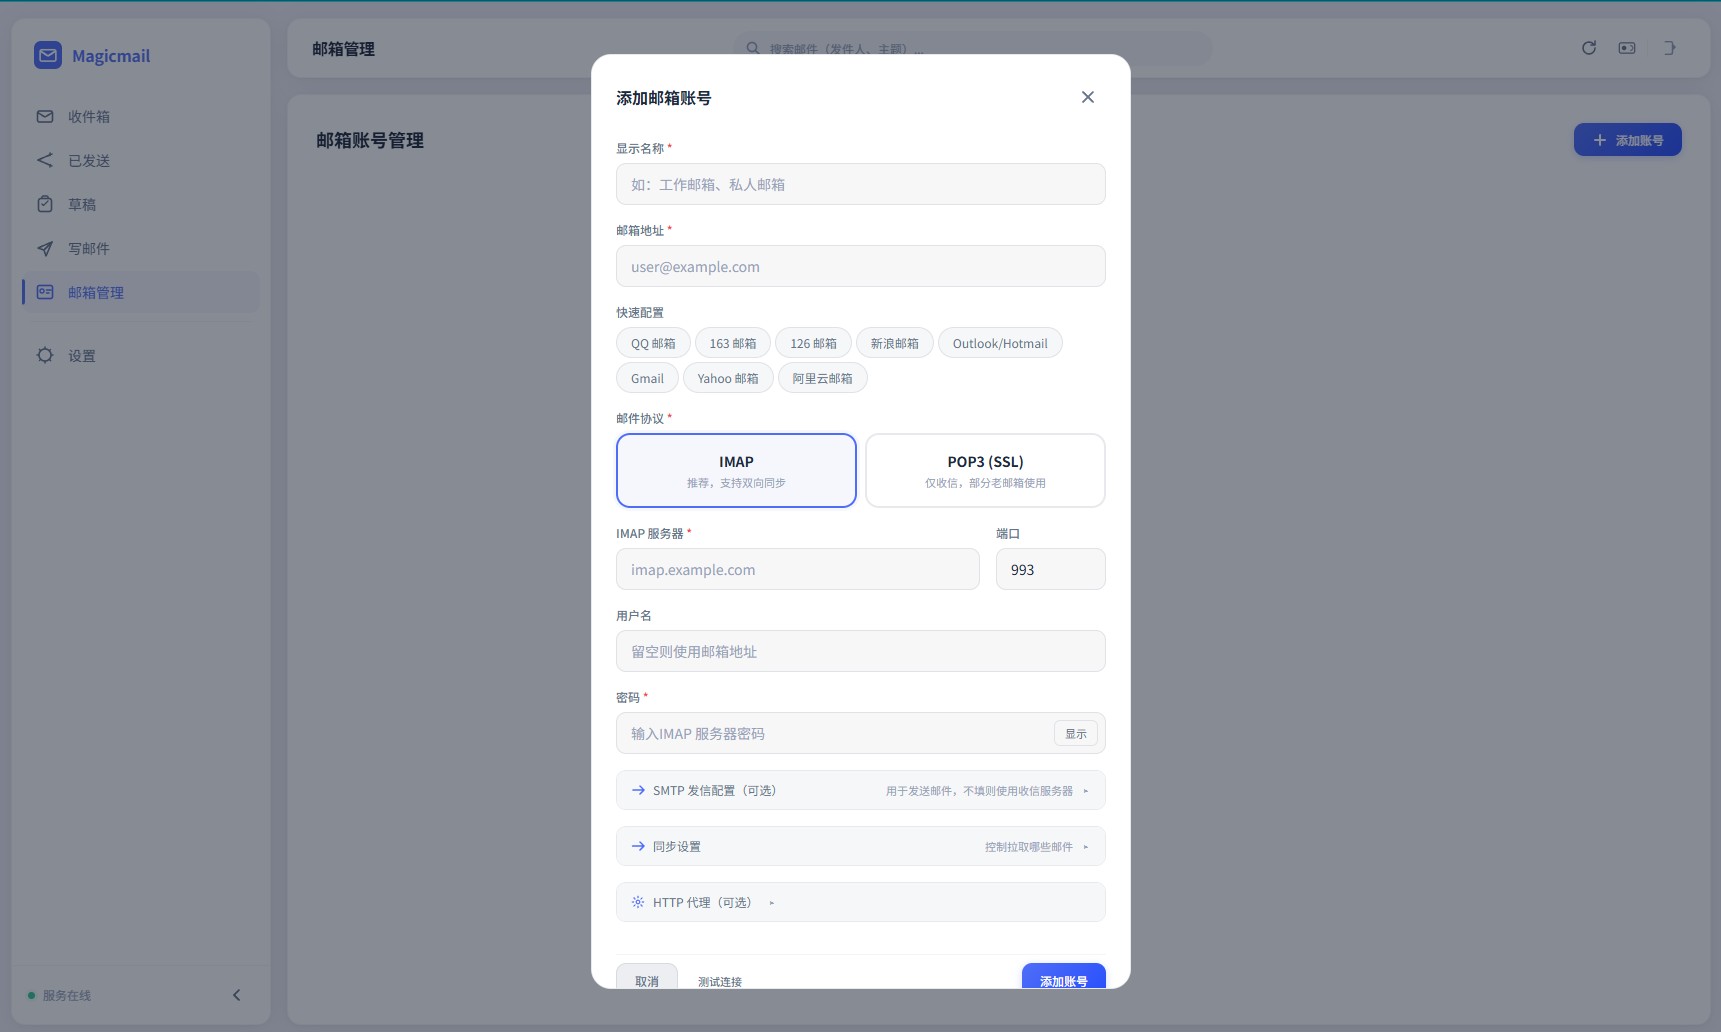Click the 端口 field showing 993
1721x1032 pixels.
coord(1051,569)
